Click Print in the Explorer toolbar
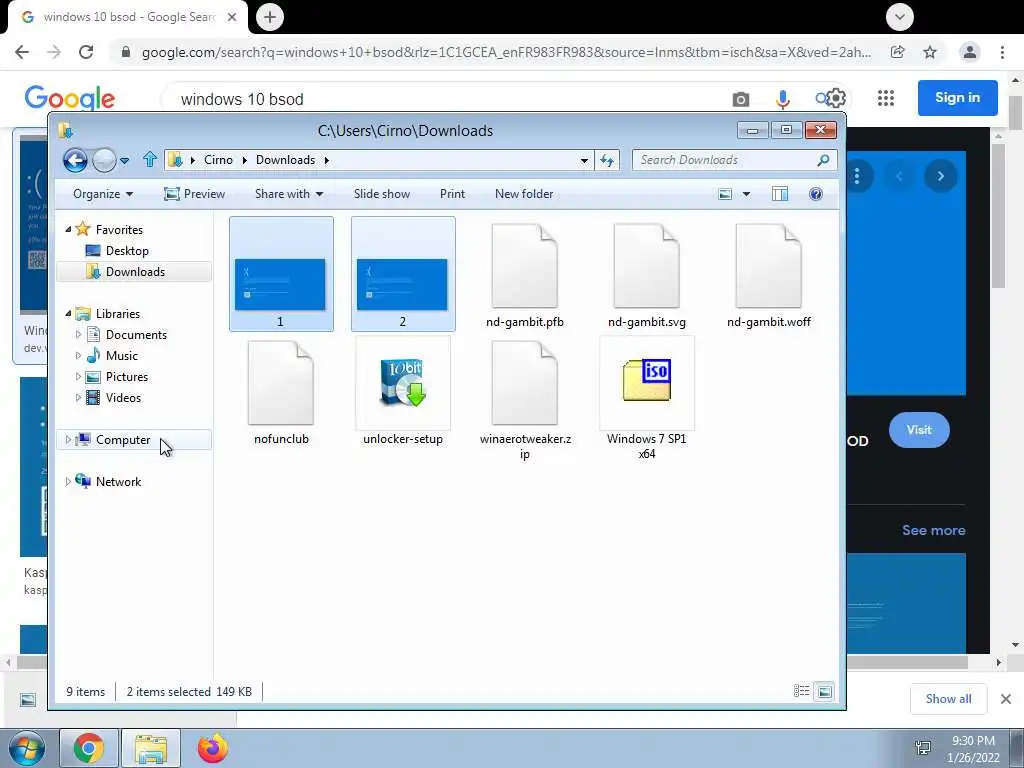The height and width of the screenshot is (768, 1024). tap(452, 194)
